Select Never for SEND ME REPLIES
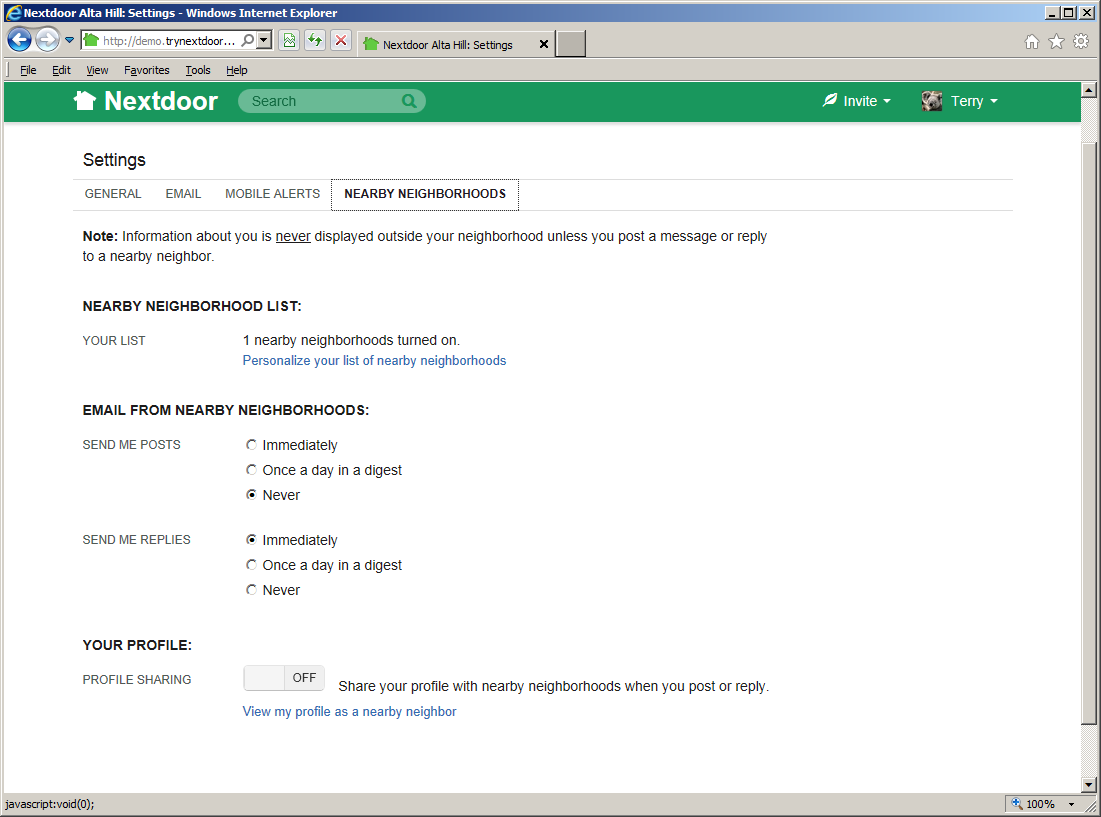This screenshot has height=817, width=1101. point(251,589)
